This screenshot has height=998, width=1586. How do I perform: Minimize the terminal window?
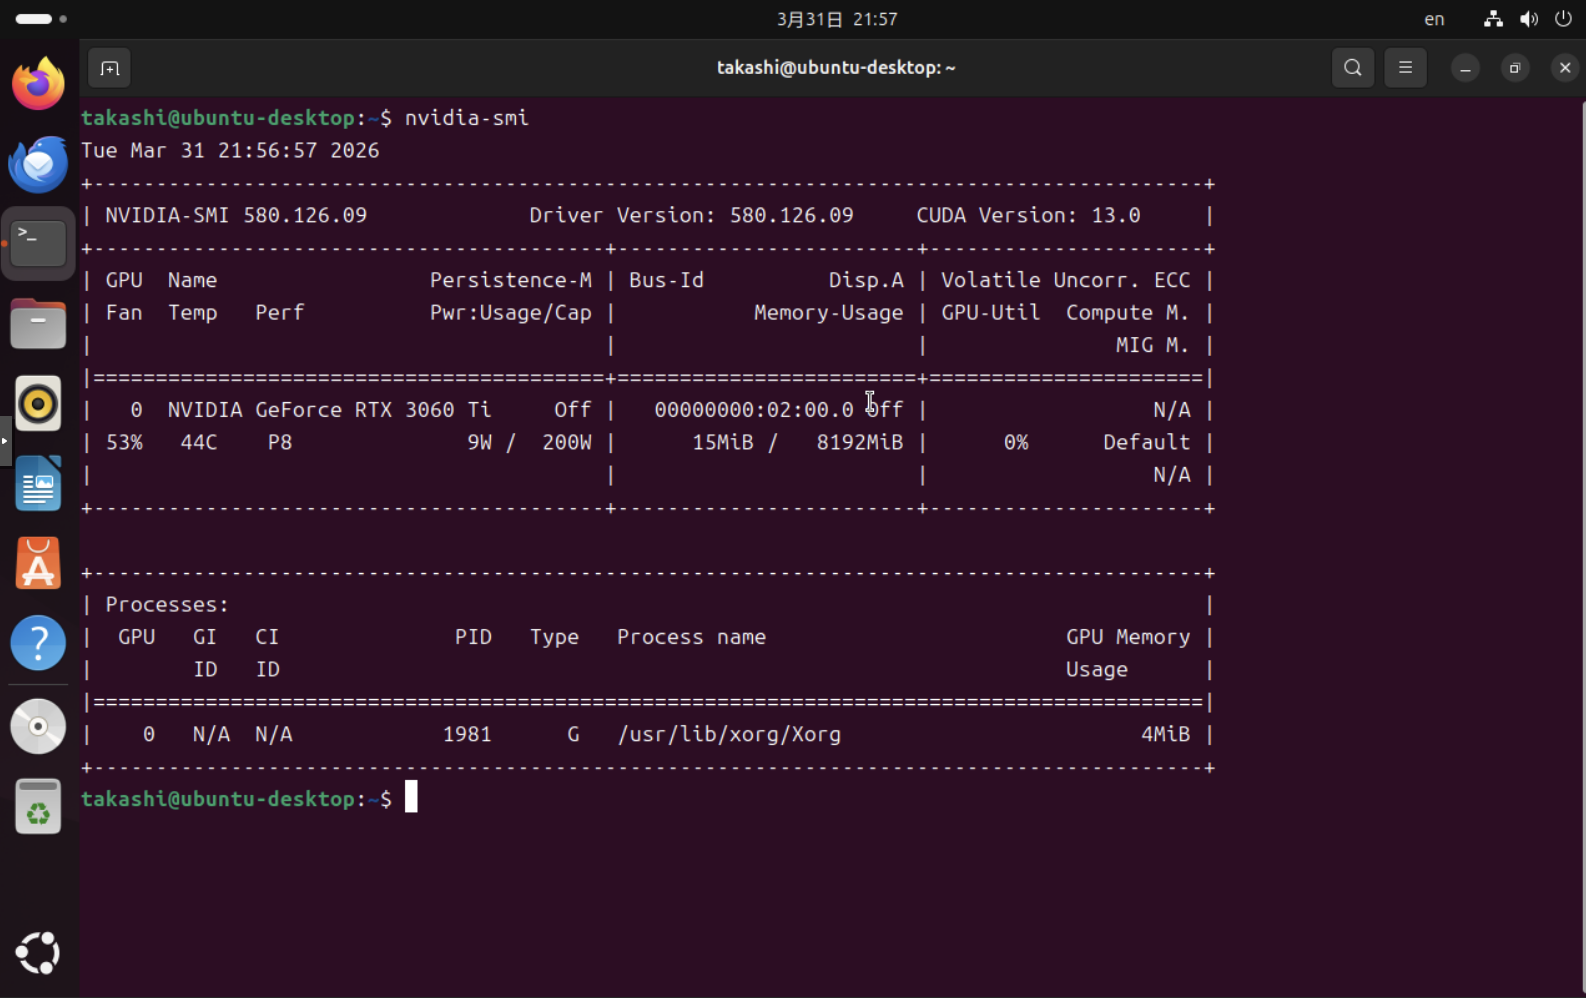click(1465, 68)
